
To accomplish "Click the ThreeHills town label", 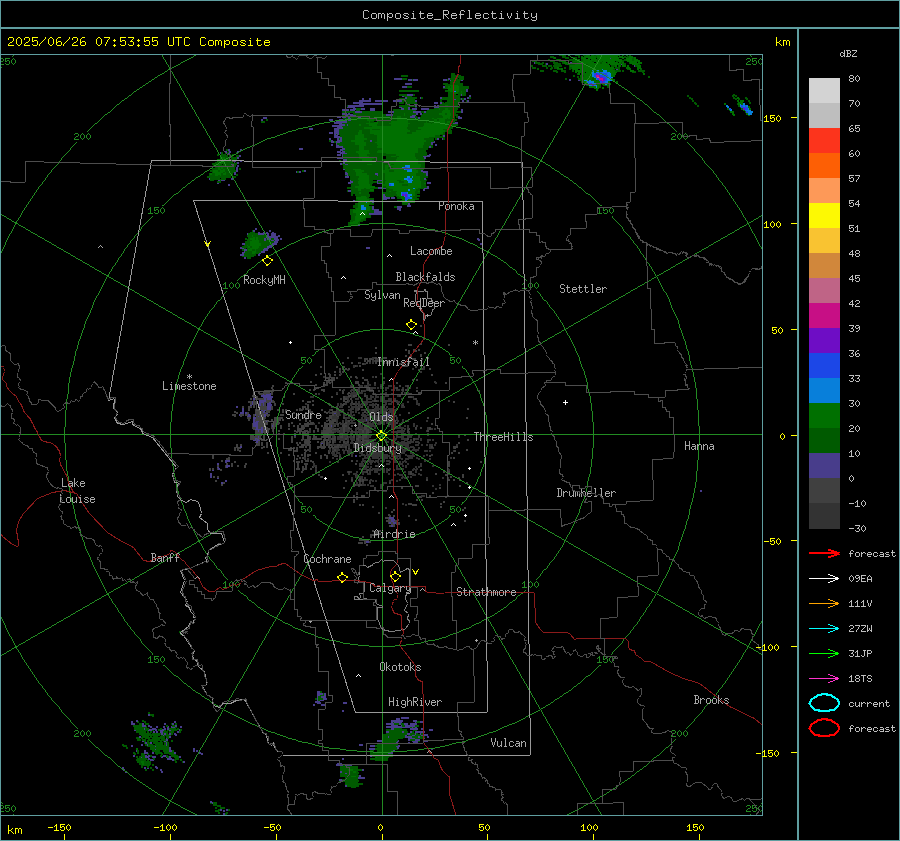I will (x=503, y=437).
